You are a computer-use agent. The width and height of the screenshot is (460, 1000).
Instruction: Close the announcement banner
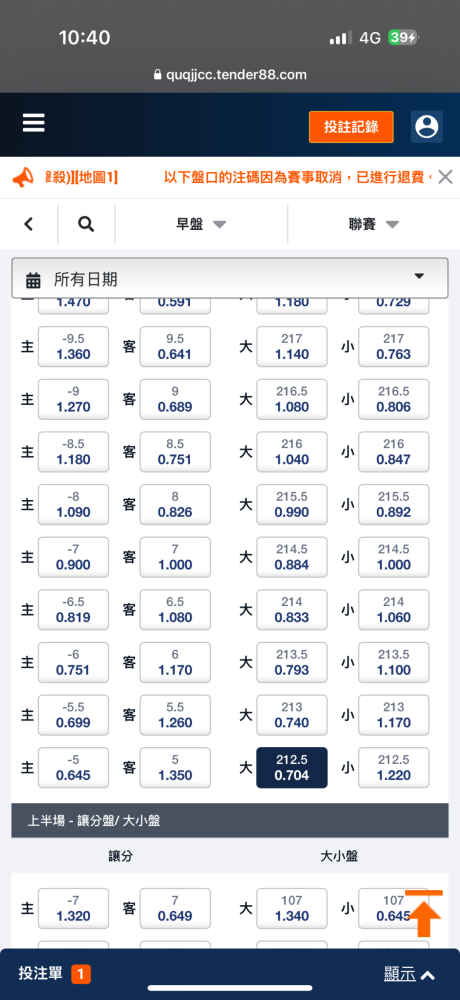point(445,177)
